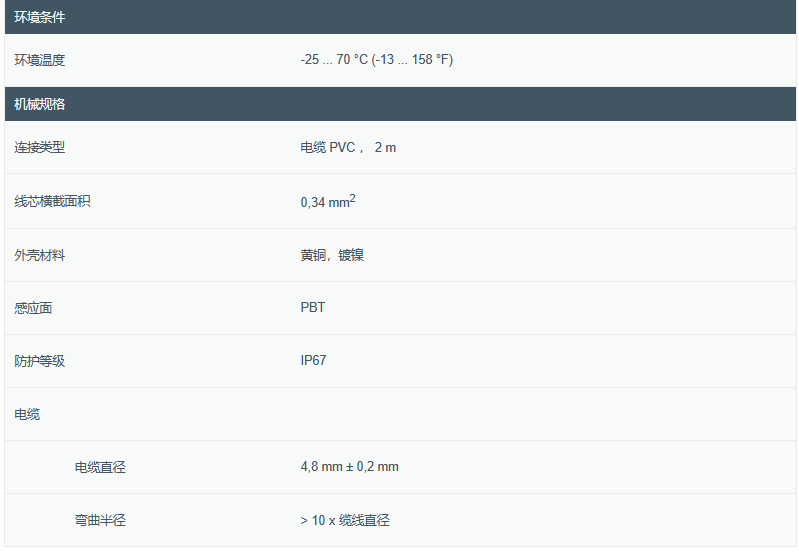Click the 线芯横截面积 label
This screenshot has width=799, height=554.
coord(52,201)
